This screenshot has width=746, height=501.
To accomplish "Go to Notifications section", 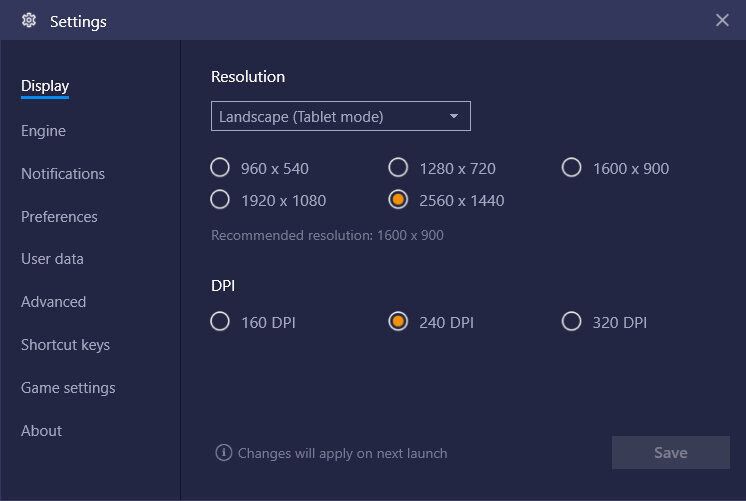I will 62,174.
